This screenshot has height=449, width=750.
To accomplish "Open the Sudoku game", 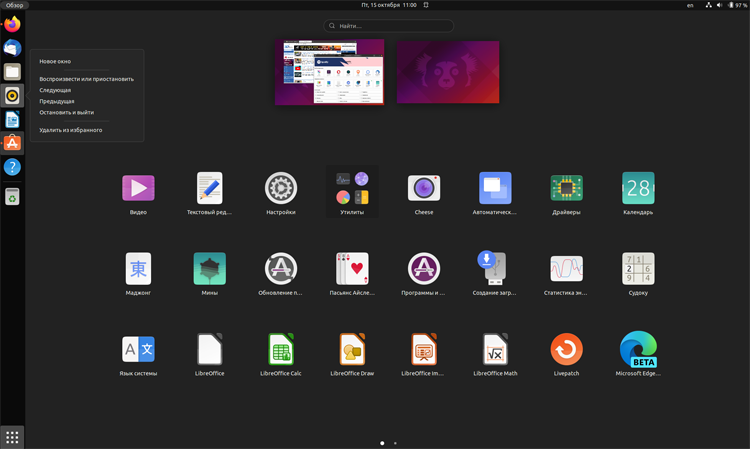I will coord(638,268).
